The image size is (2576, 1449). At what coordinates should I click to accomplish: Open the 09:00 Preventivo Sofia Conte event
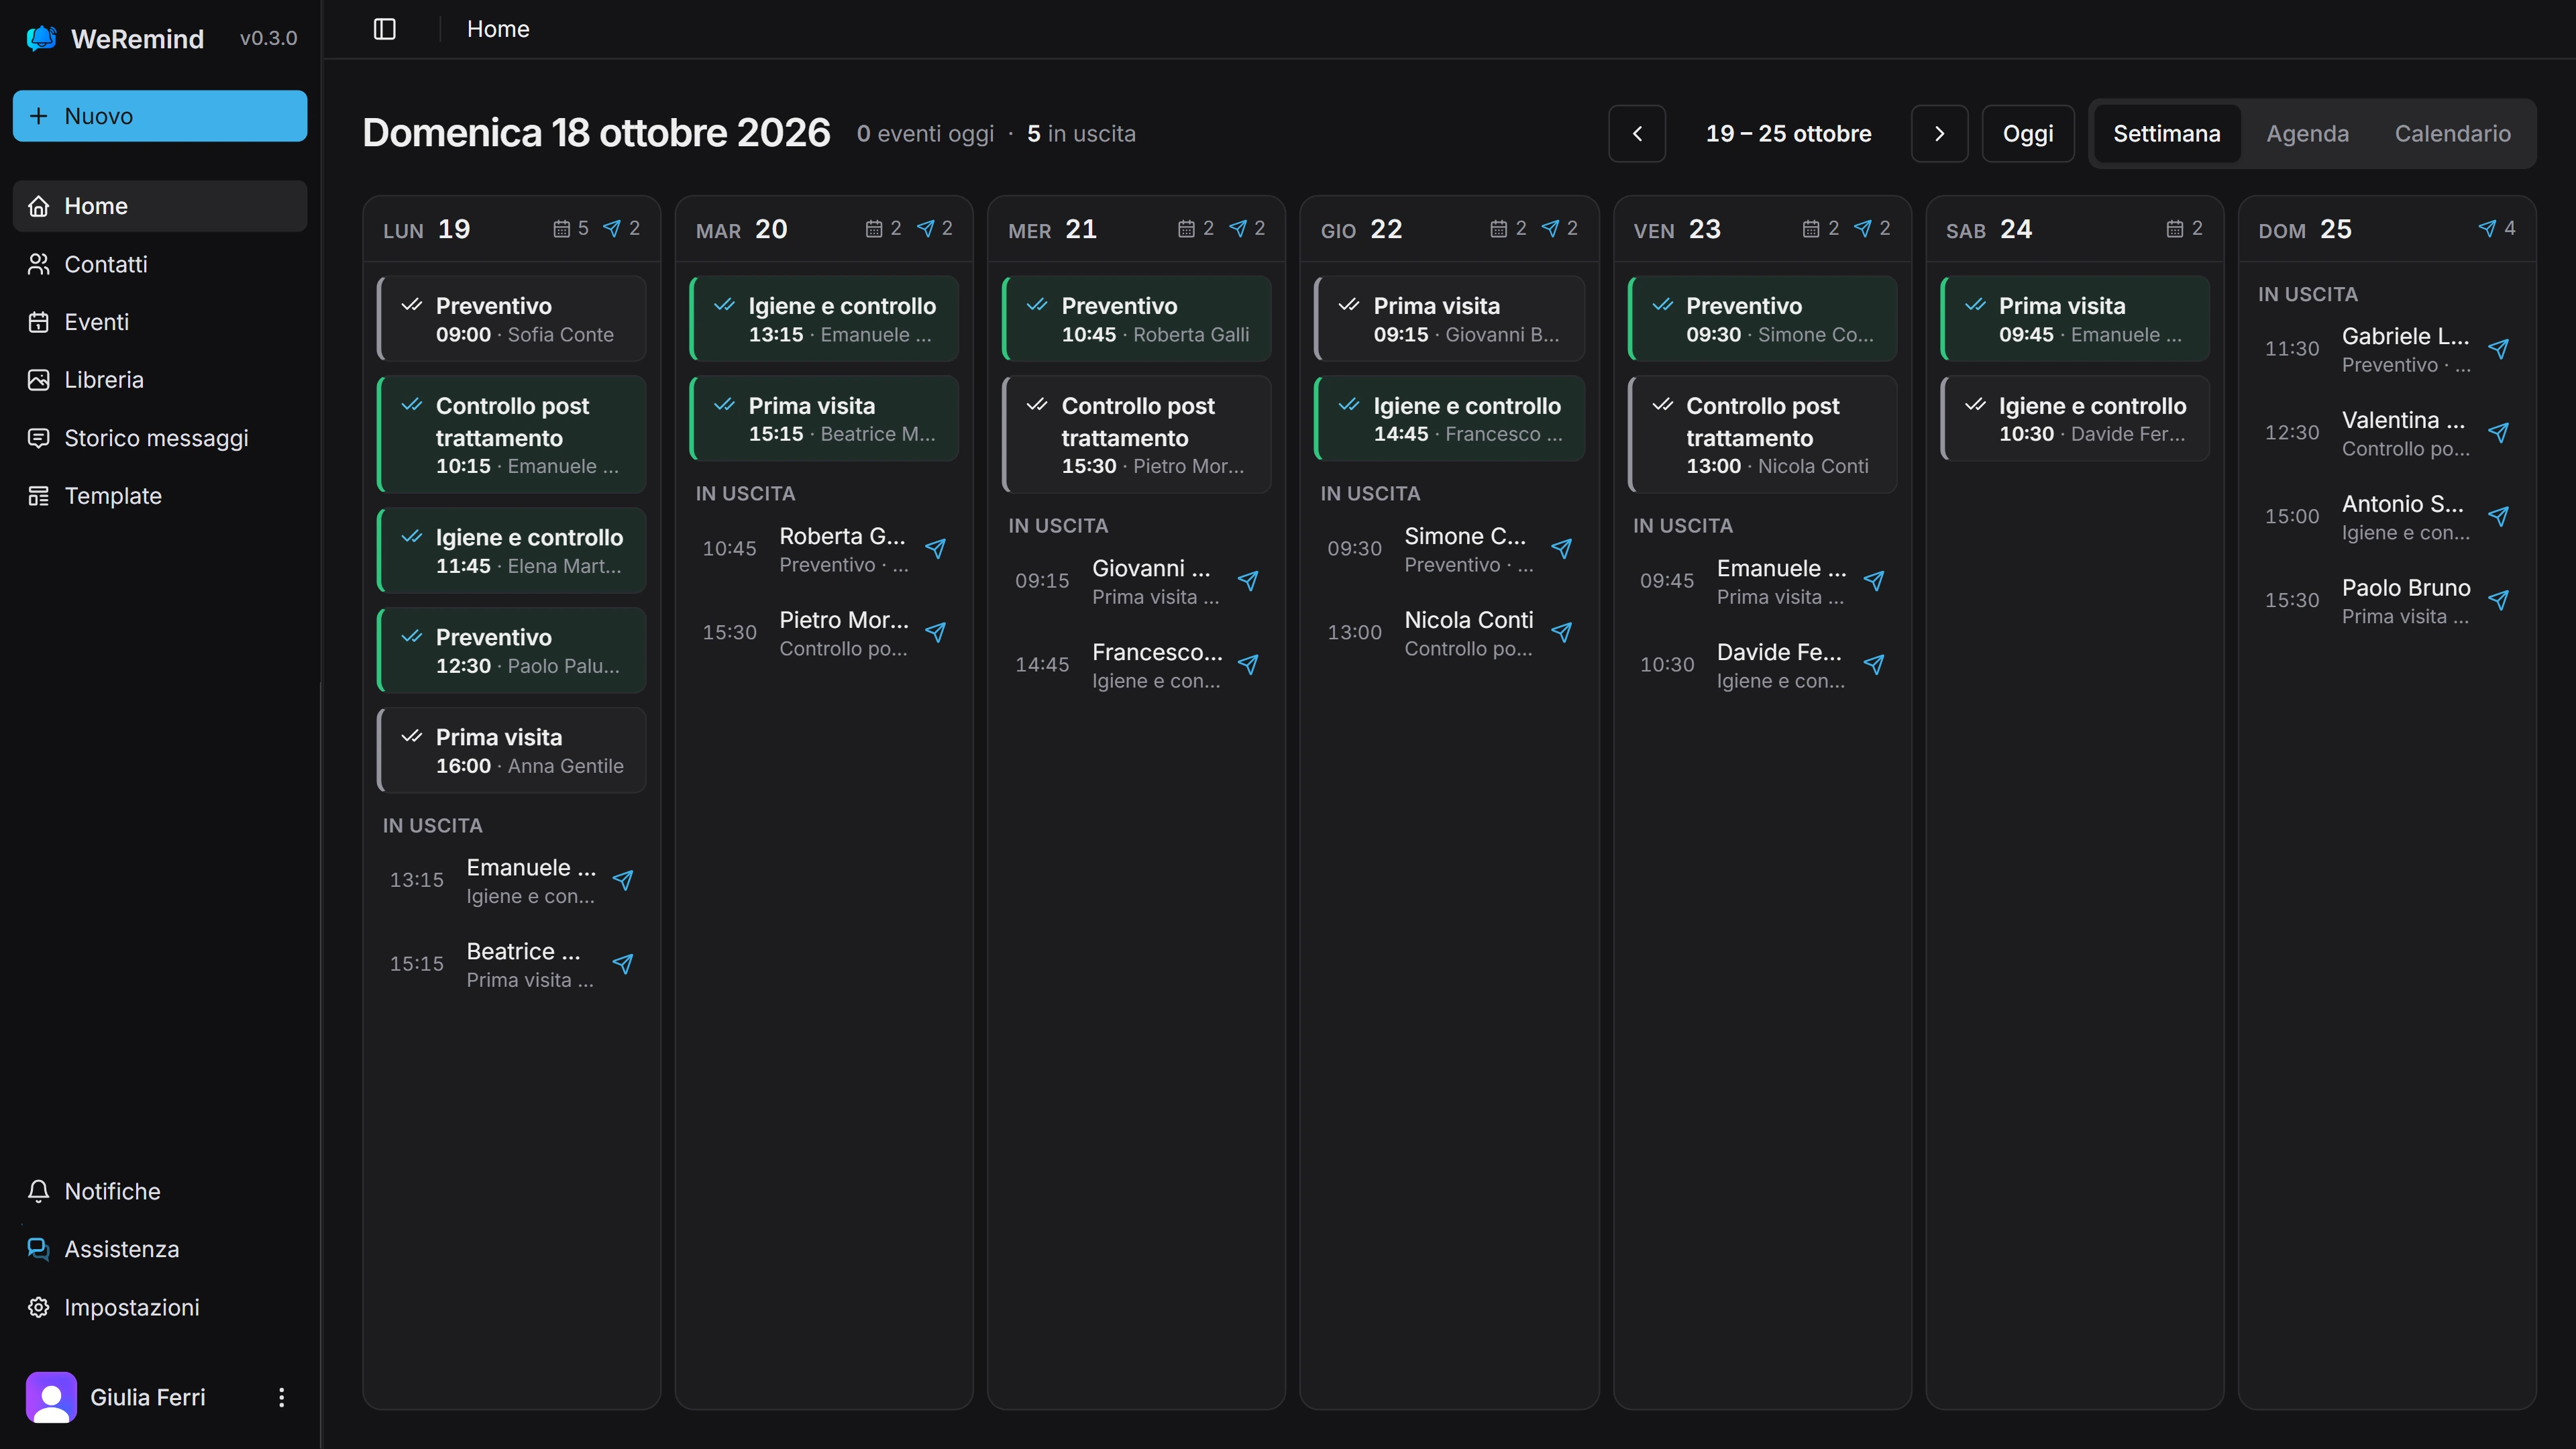(x=511, y=319)
